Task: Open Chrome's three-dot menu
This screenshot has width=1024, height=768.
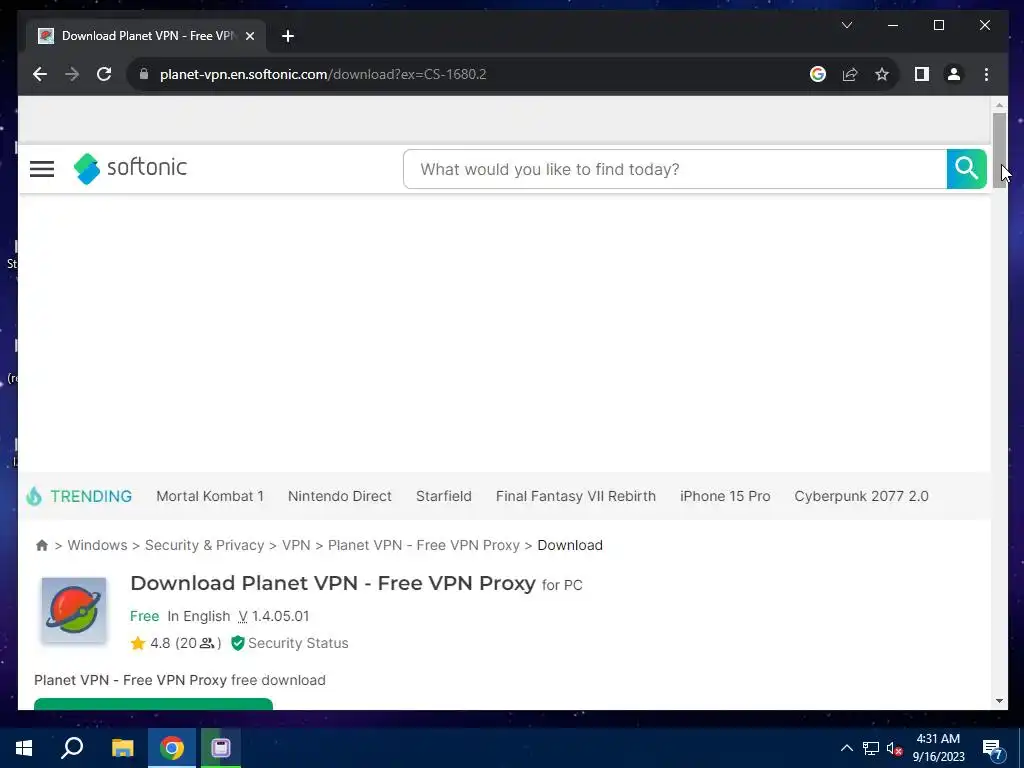Action: (986, 74)
